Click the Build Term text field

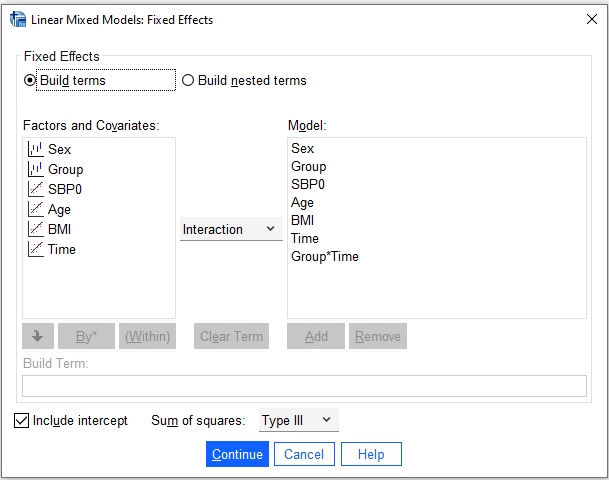[x=304, y=386]
